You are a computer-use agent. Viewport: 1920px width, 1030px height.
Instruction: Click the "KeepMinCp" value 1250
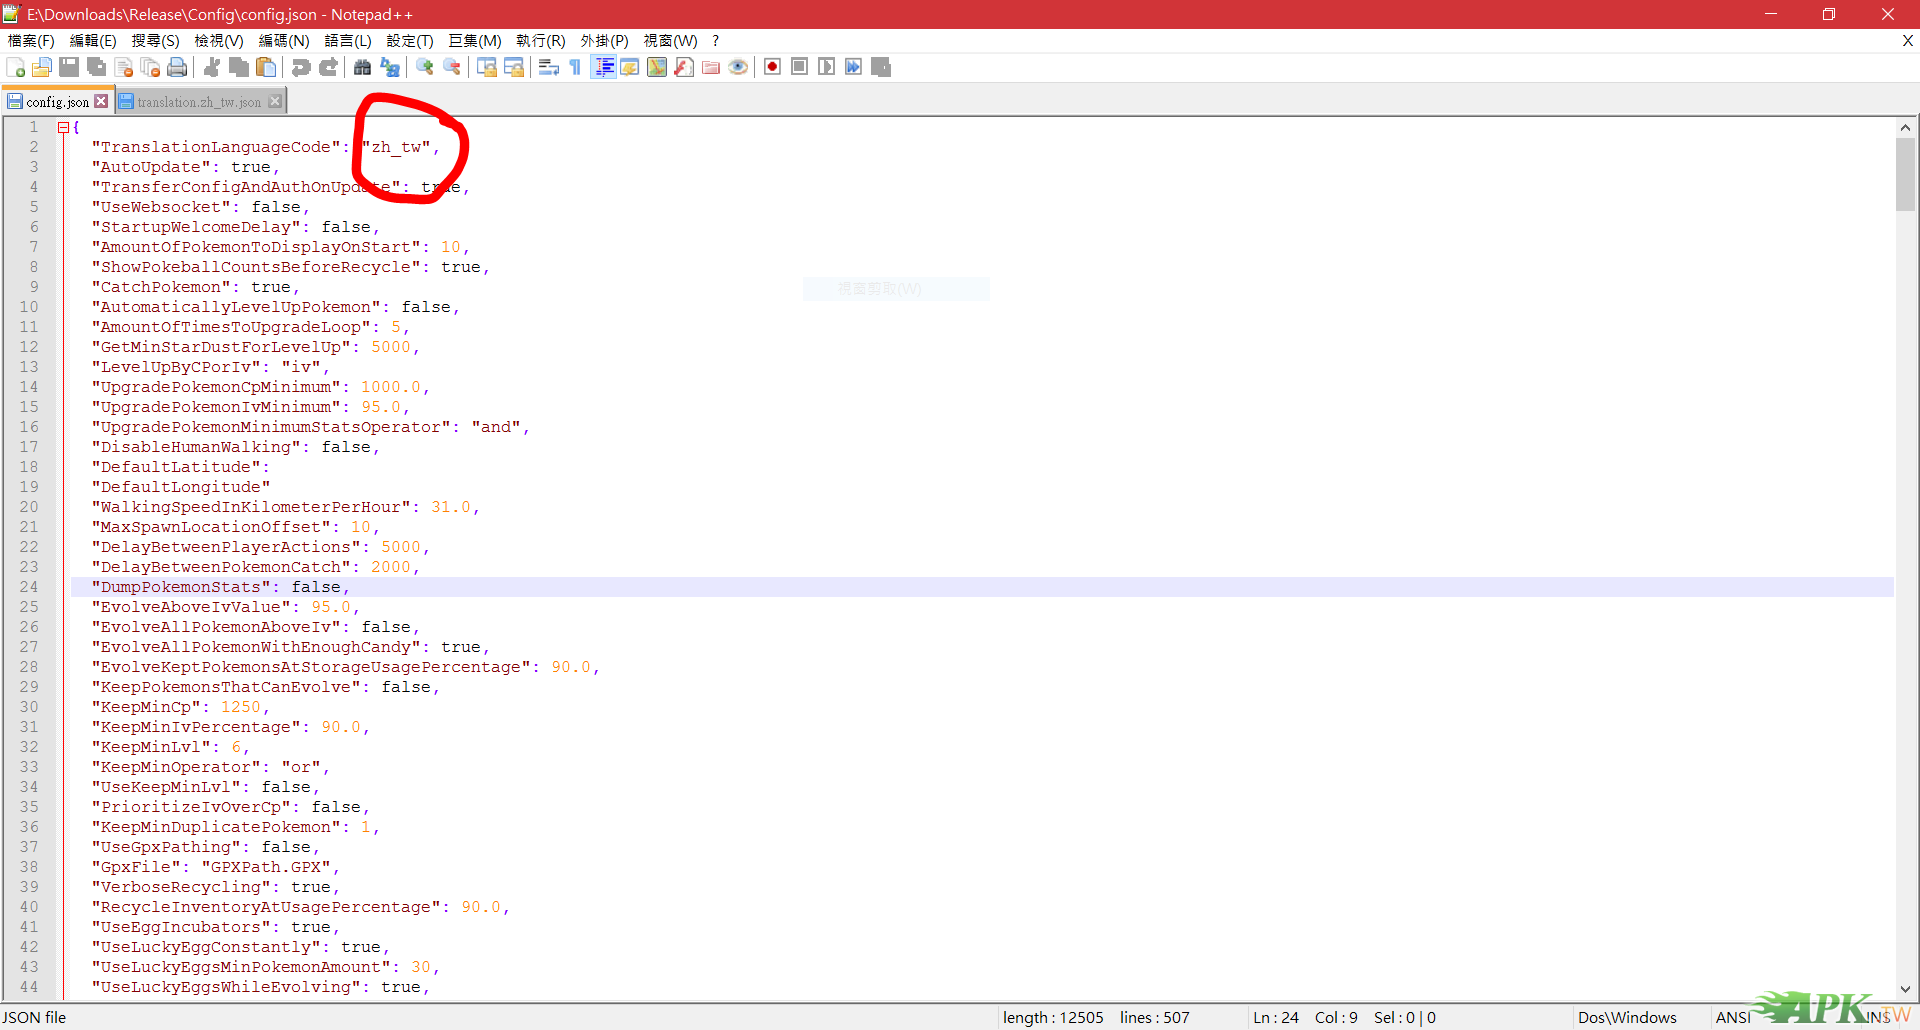240,707
